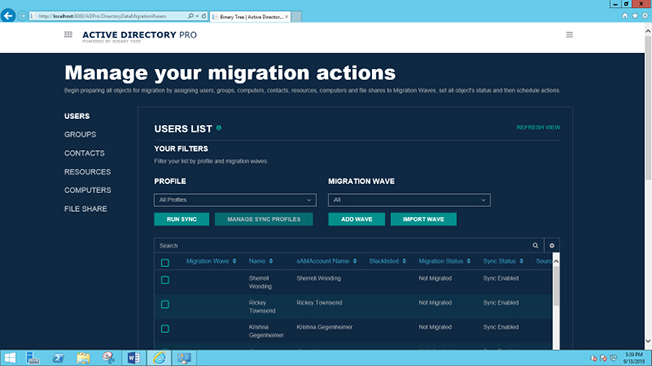This screenshot has width=652, height=366.
Task: Refresh page using address bar reload icon
Action: [204, 16]
